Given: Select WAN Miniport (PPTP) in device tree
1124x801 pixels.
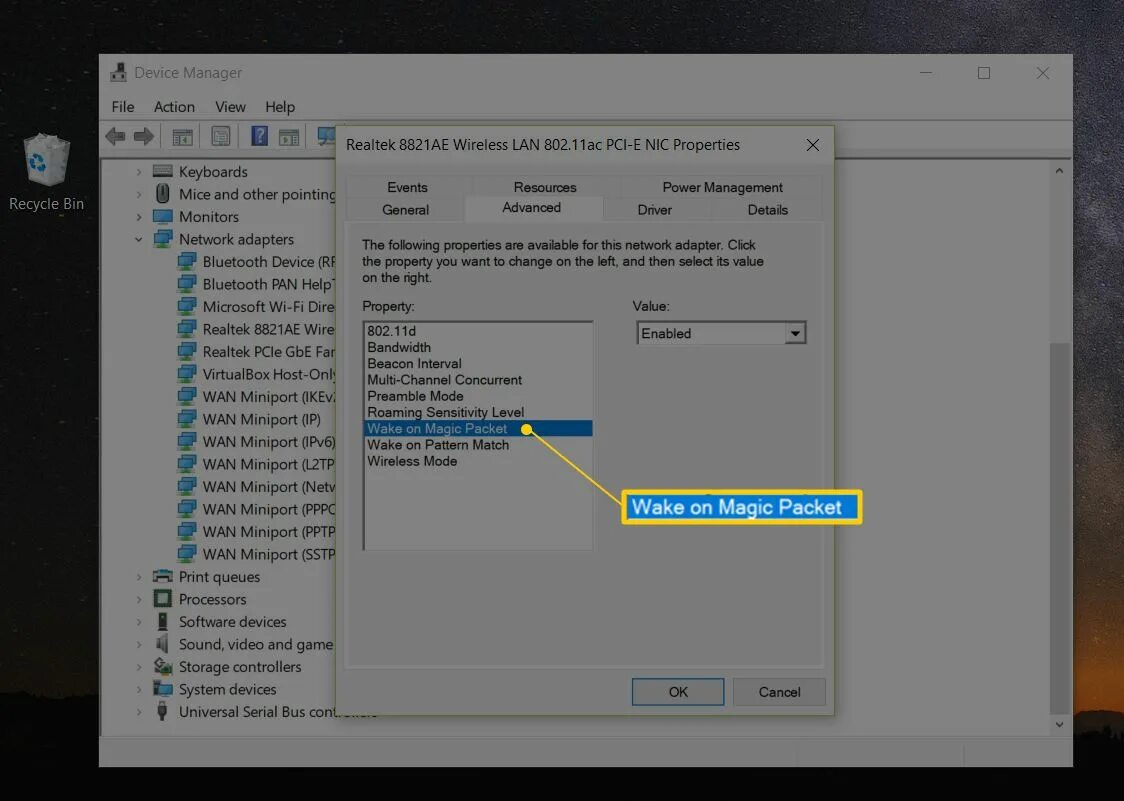Looking at the screenshot, I should (268, 531).
